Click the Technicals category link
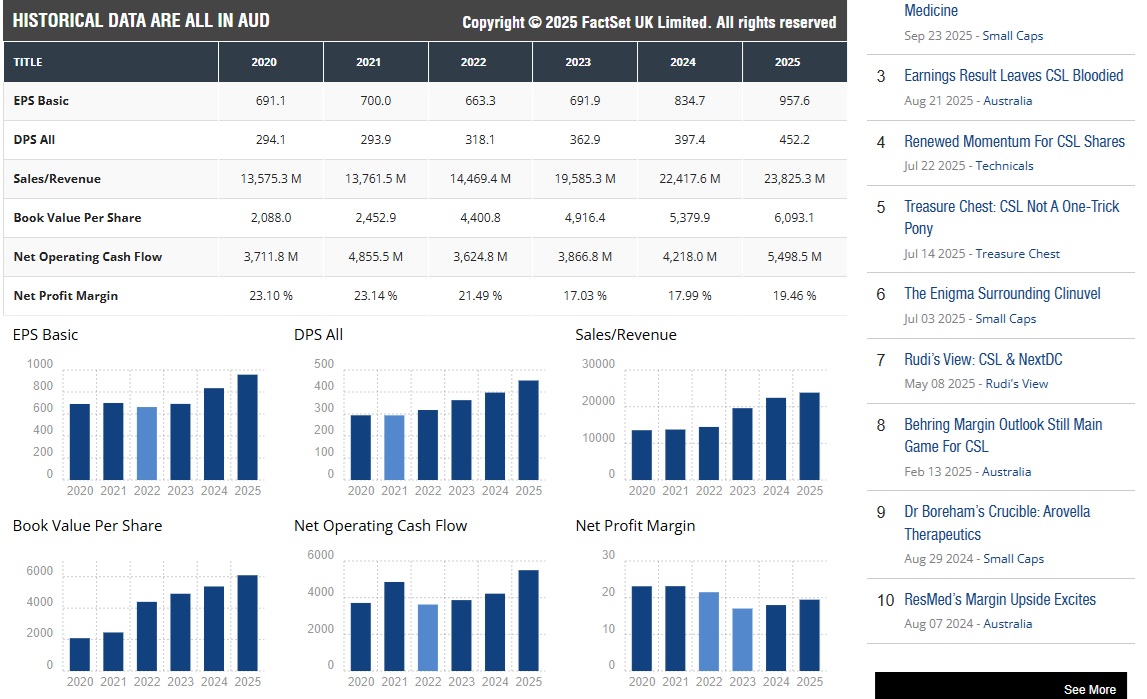 [x=1004, y=166]
